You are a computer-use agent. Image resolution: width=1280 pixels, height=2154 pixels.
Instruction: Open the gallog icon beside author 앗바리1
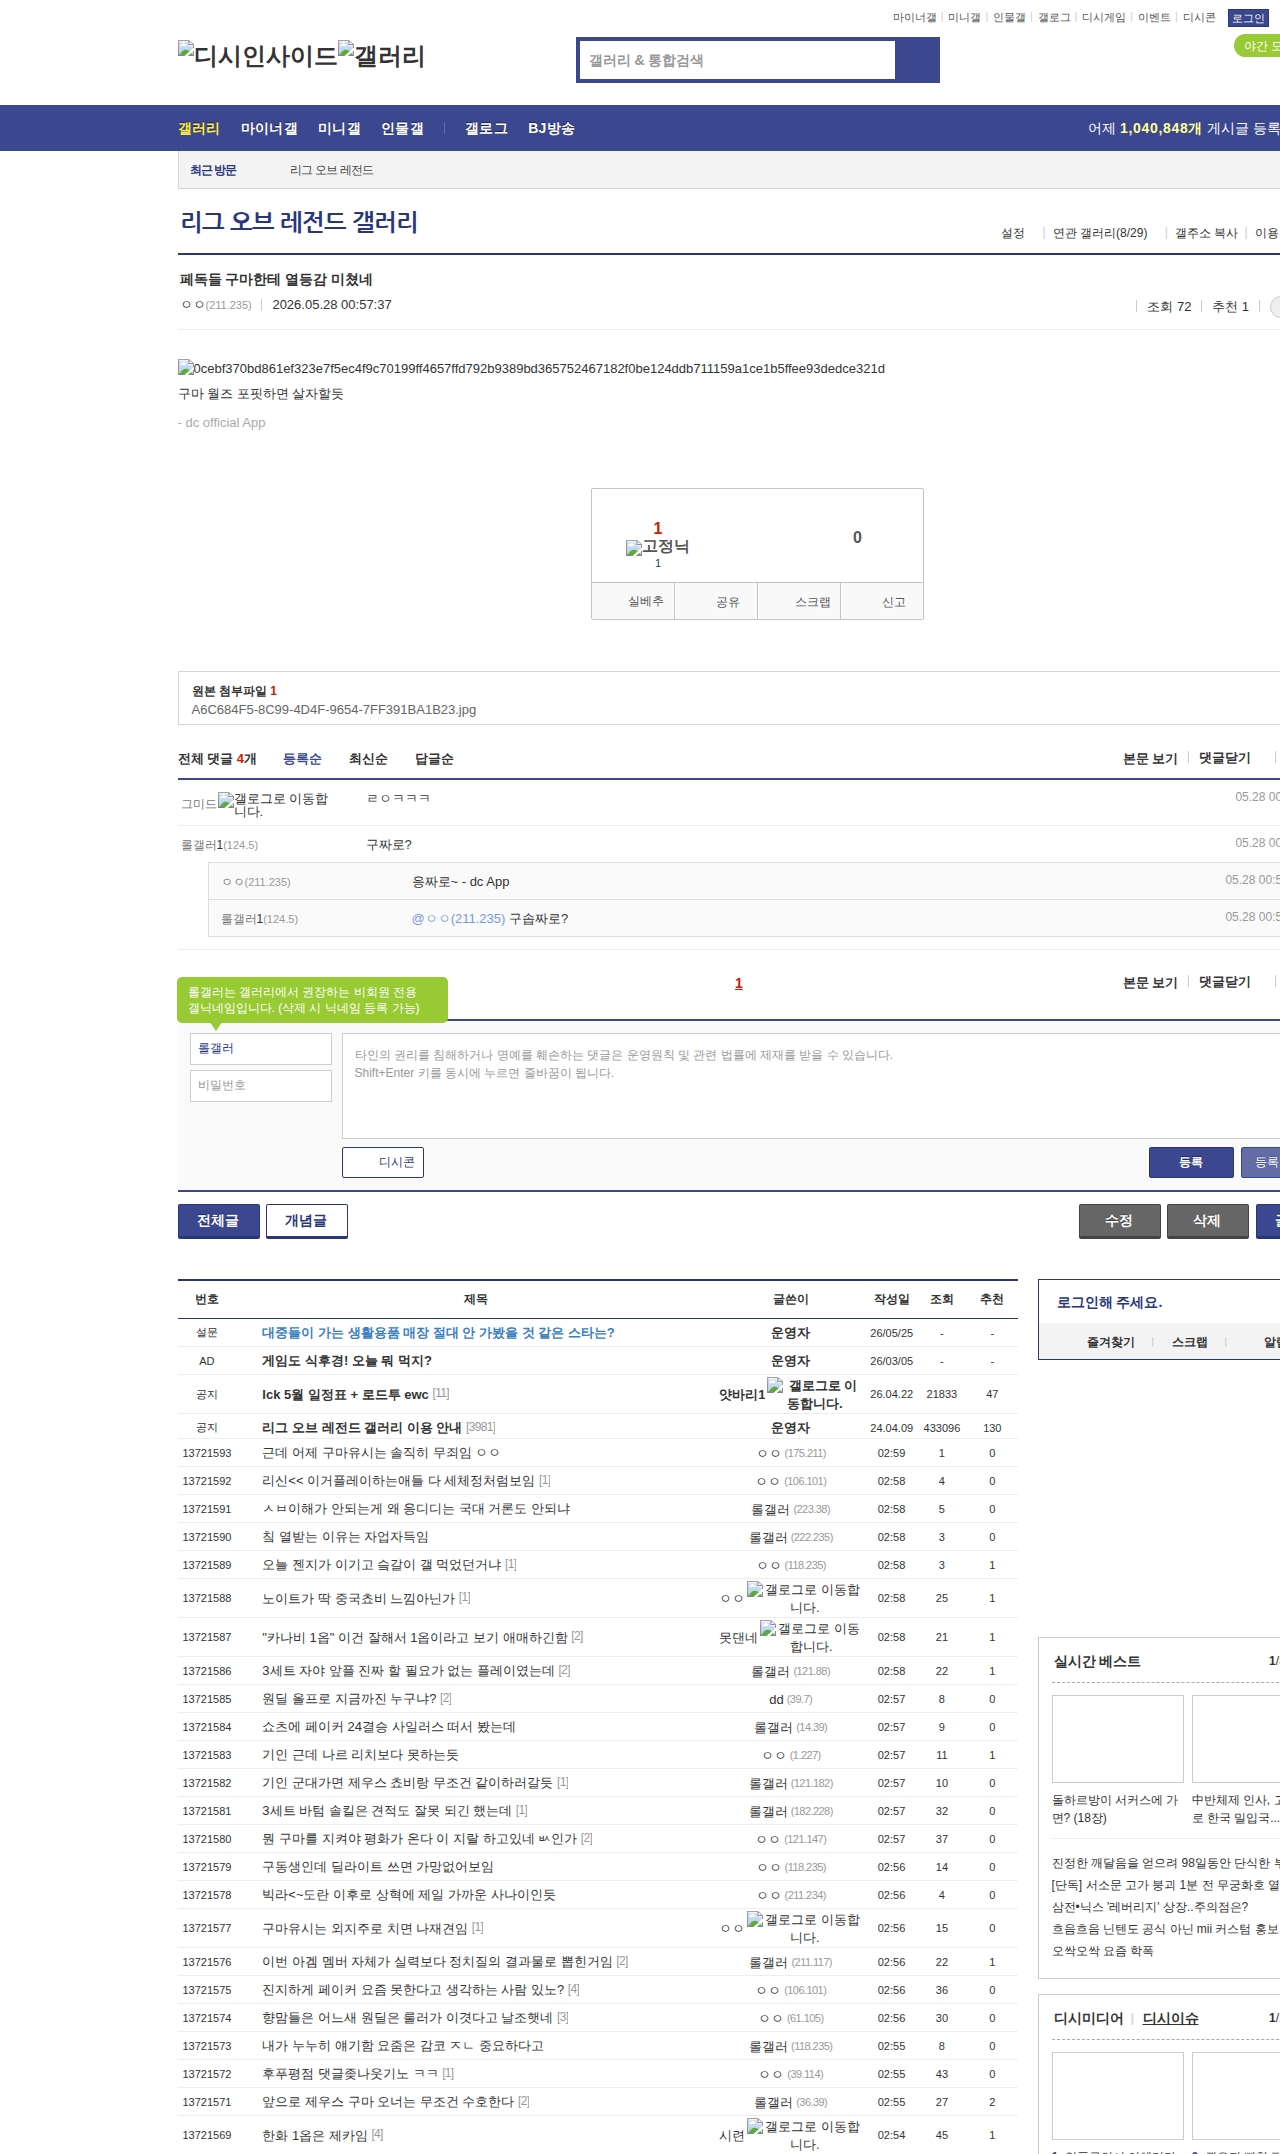[x=812, y=1394]
